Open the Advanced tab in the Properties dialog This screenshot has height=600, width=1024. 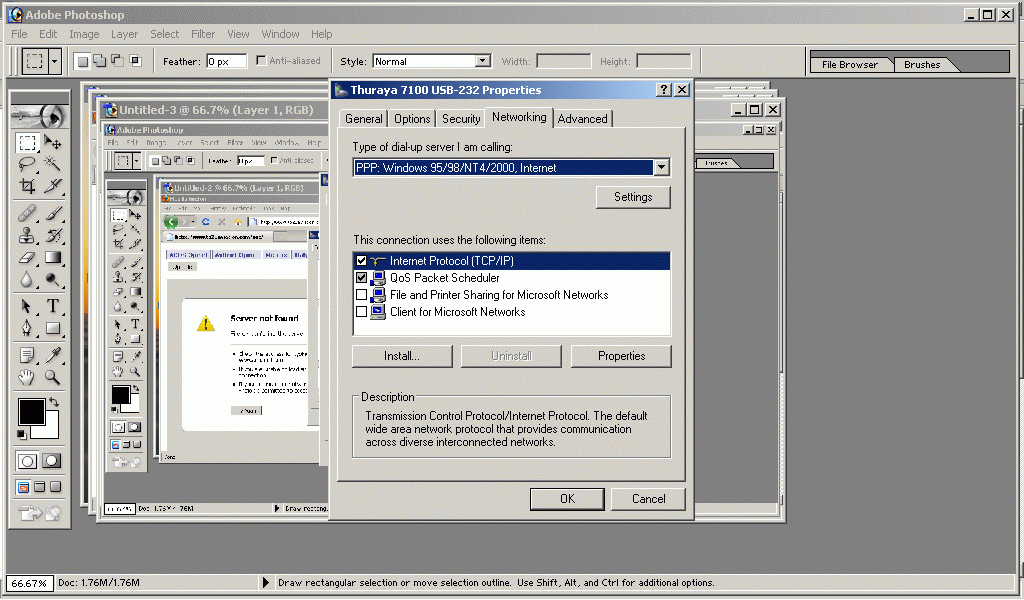pos(583,119)
